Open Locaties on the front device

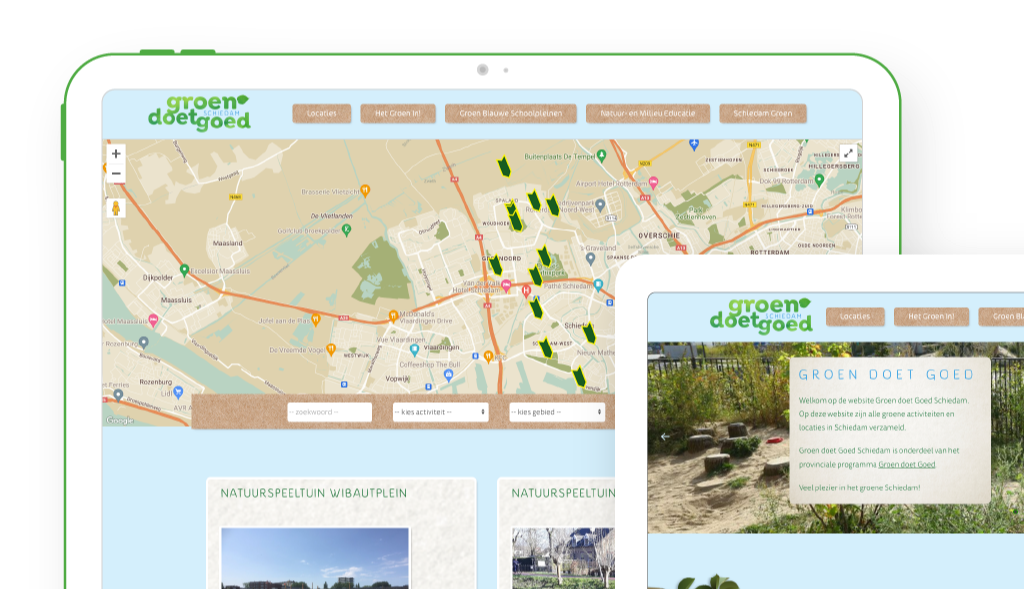point(855,317)
